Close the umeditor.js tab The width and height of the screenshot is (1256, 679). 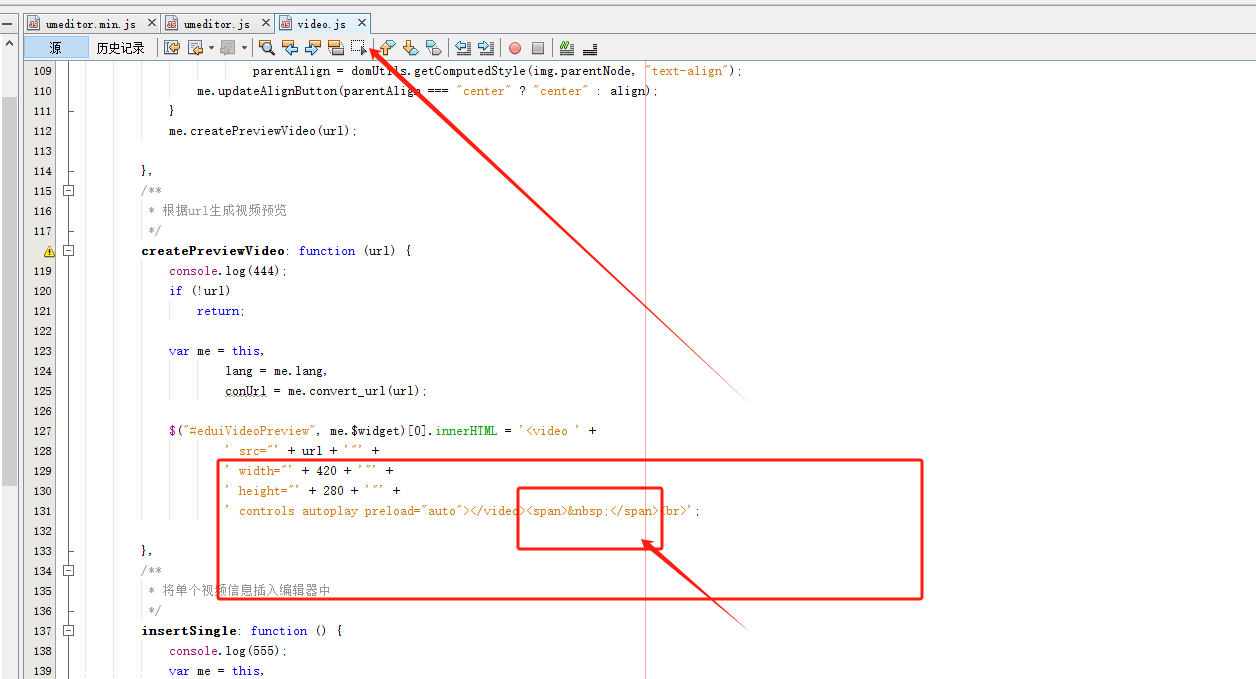(265, 23)
